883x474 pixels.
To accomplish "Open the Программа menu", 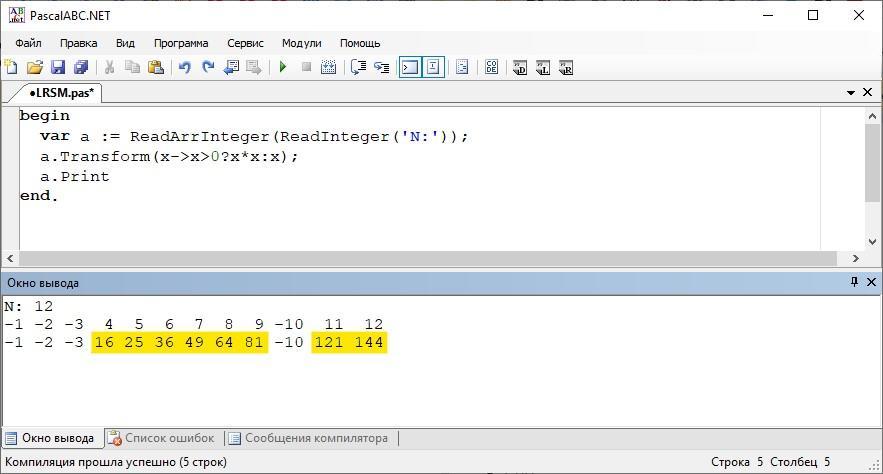I will [x=181, y=43].
